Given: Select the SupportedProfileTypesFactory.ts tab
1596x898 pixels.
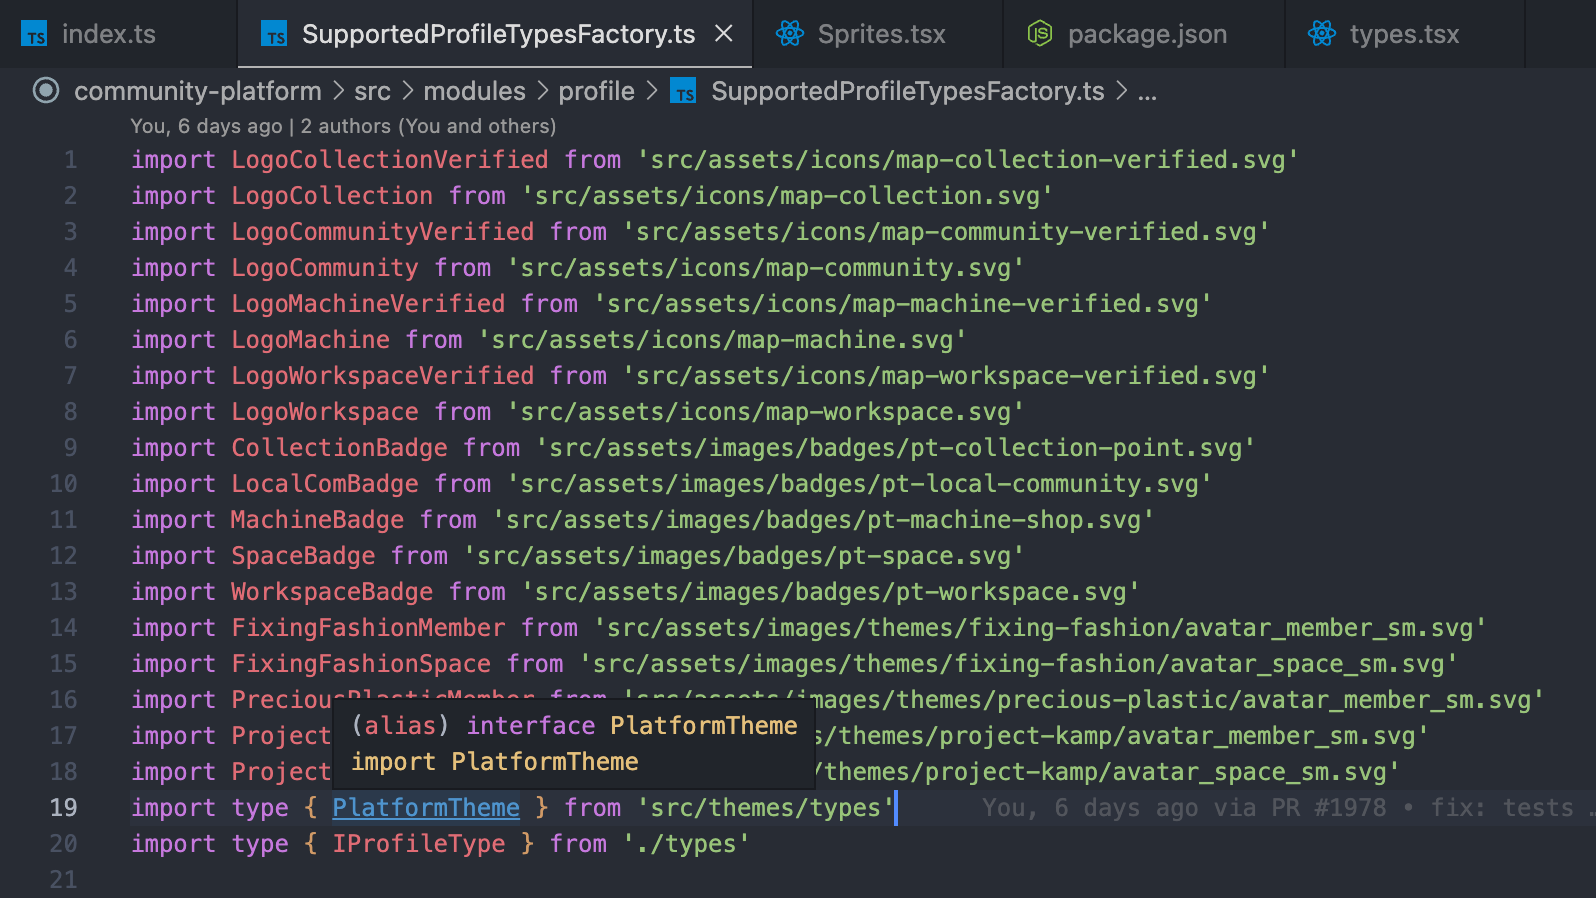Looking at the screenshot, I should (x=498, y=34).
